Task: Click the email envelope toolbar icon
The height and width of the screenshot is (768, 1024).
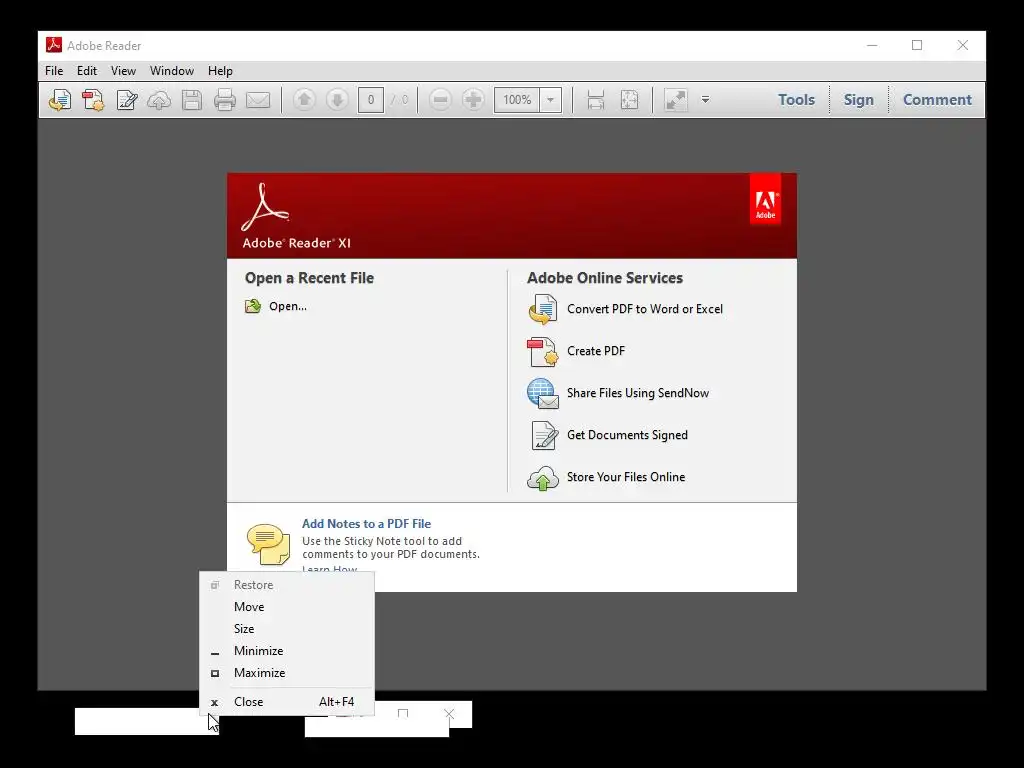Action: pyautogui.click(x=258, y=100)
